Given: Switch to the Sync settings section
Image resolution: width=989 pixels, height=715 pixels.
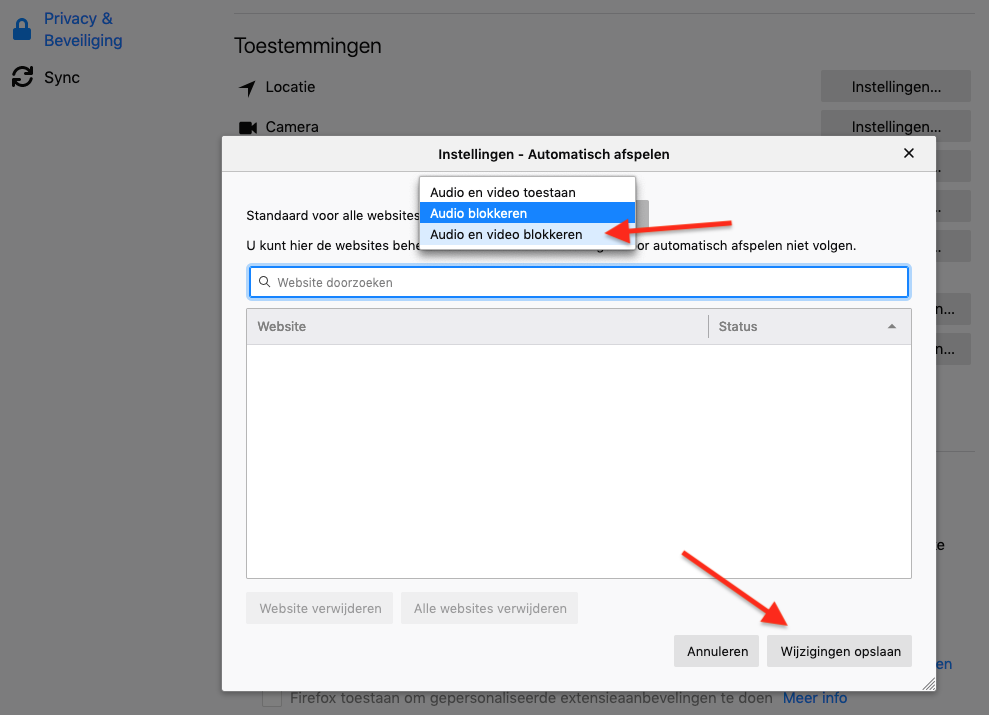Looking at the screenshot, I should [62, 77].
